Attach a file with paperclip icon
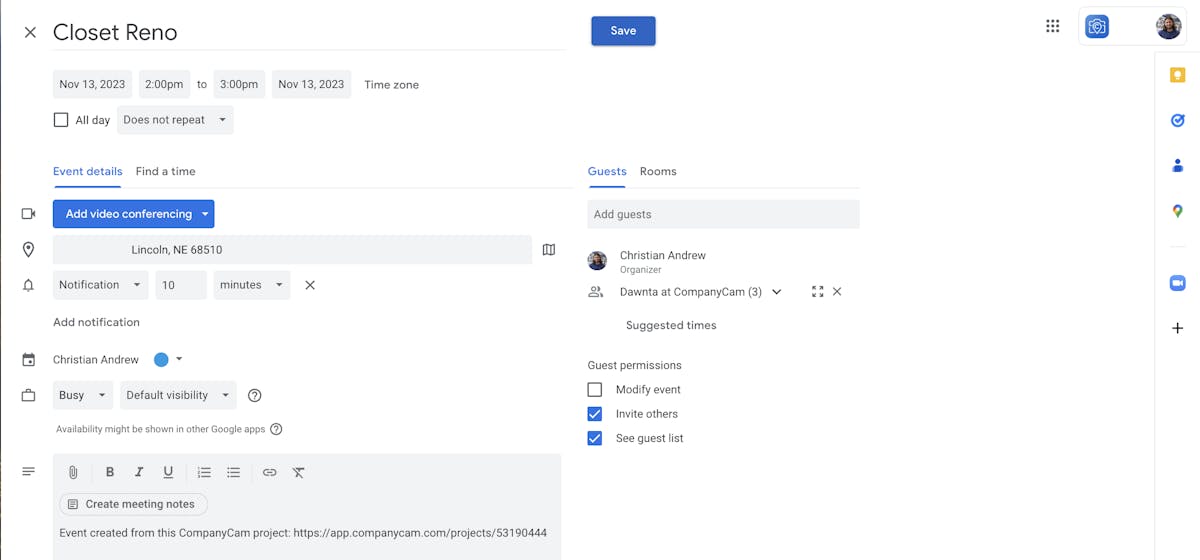1200x560 pixels. pos(73,472)
